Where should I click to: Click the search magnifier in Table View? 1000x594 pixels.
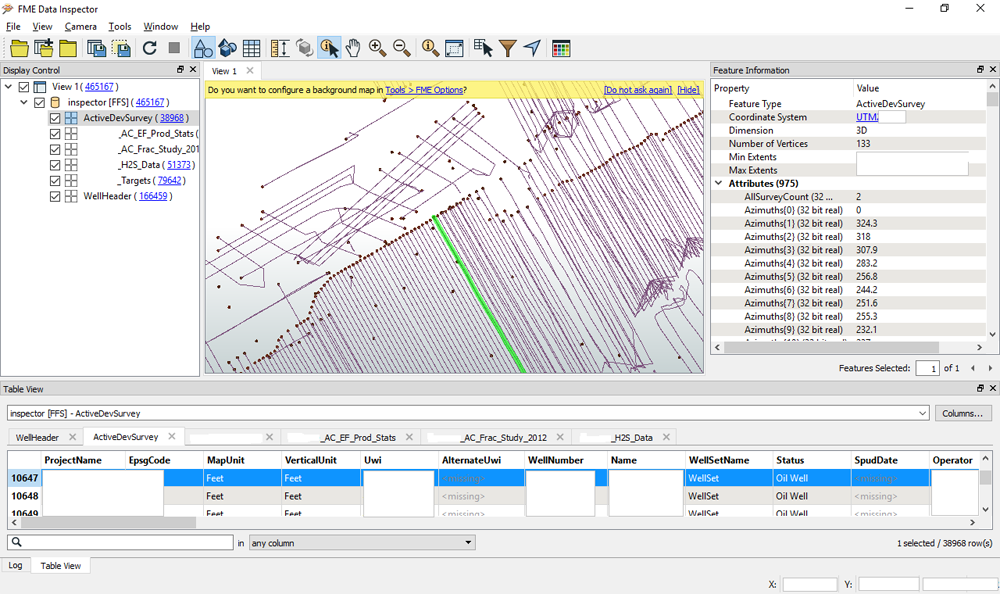(x=17, y=542)
